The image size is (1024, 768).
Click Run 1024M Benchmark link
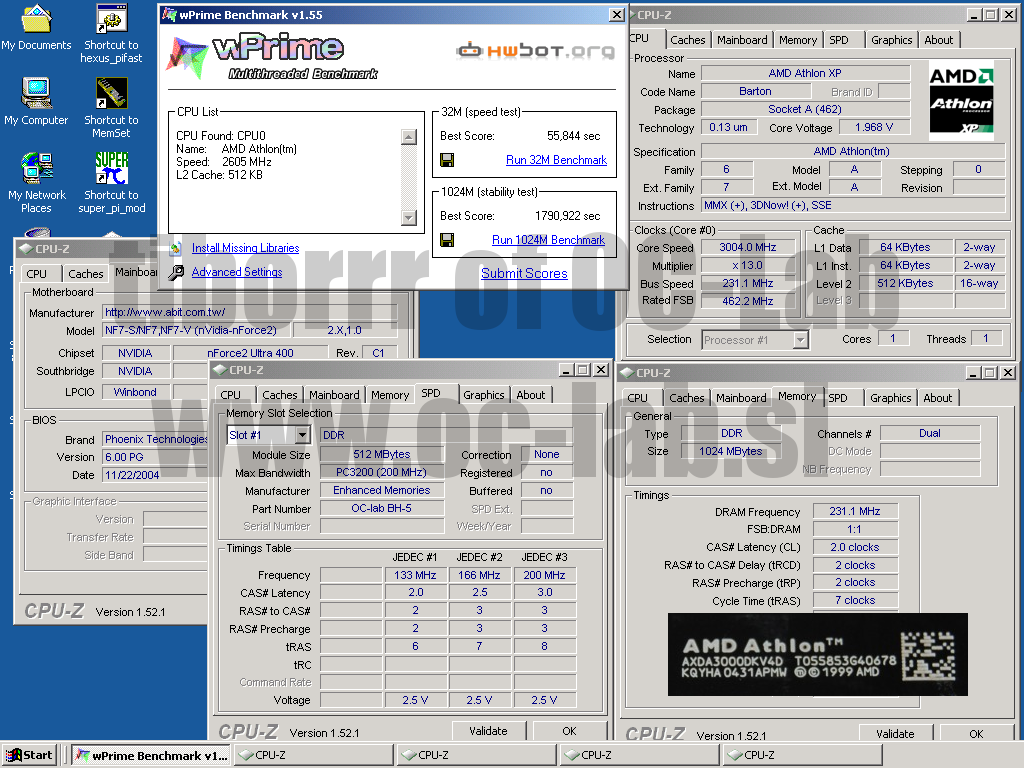pos(549,240)
